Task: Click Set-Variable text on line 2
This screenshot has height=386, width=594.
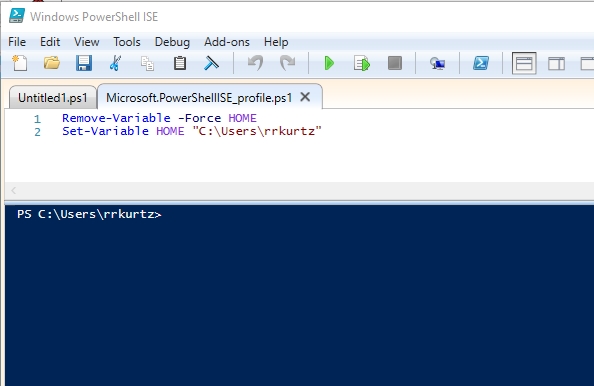Action: [x=105, y=131]
